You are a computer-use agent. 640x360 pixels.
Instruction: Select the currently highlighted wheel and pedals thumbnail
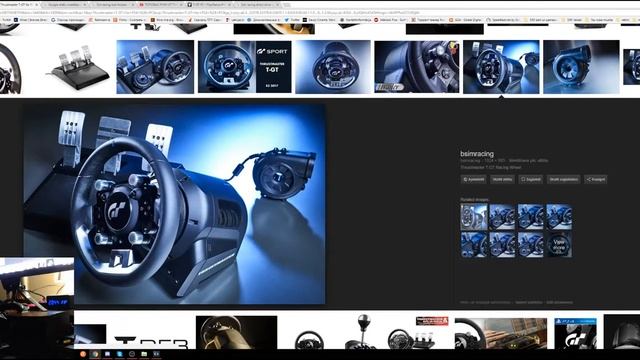point(501,67)
